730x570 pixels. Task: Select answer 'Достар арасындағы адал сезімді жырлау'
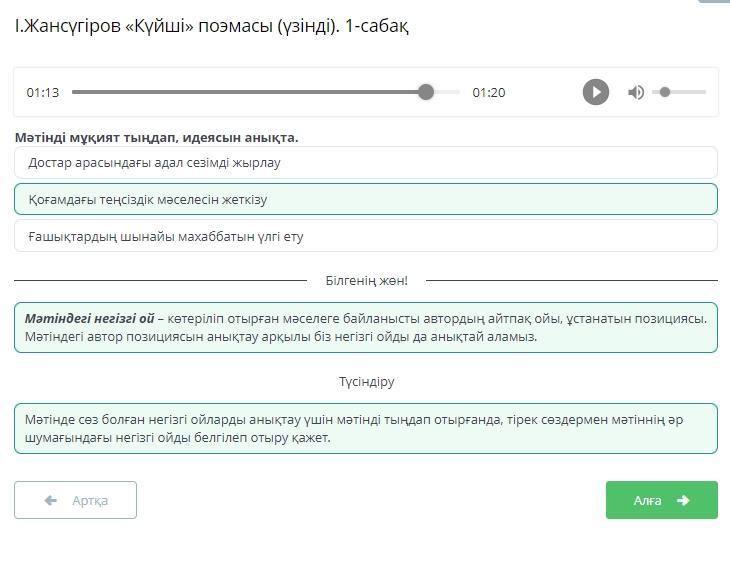(366, 162)
